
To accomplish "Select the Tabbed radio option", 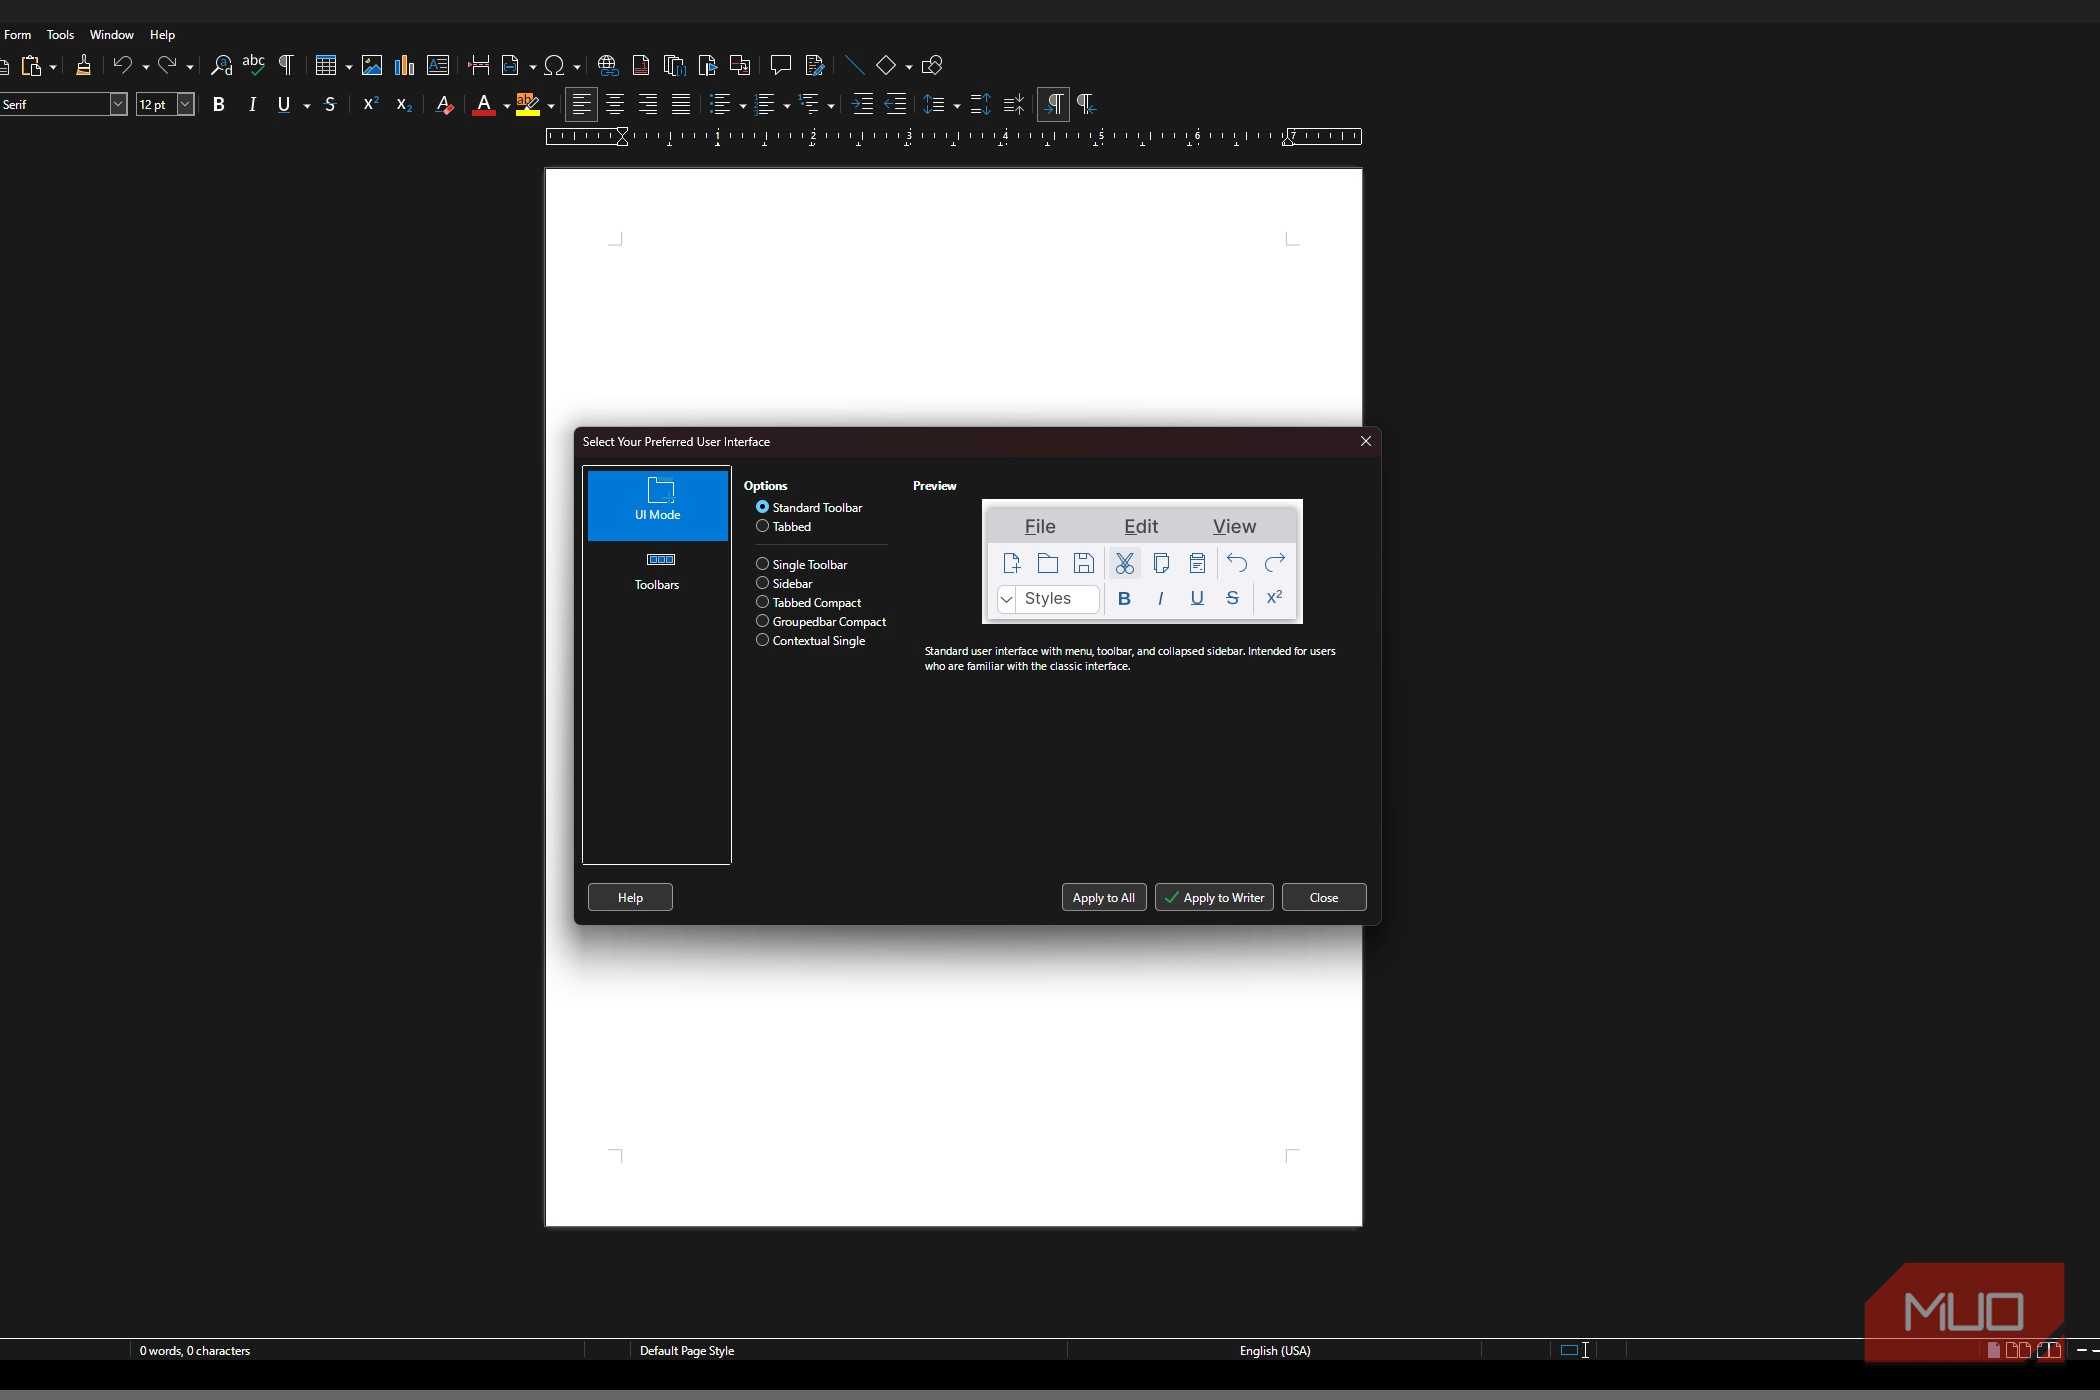I will point(763,527).
